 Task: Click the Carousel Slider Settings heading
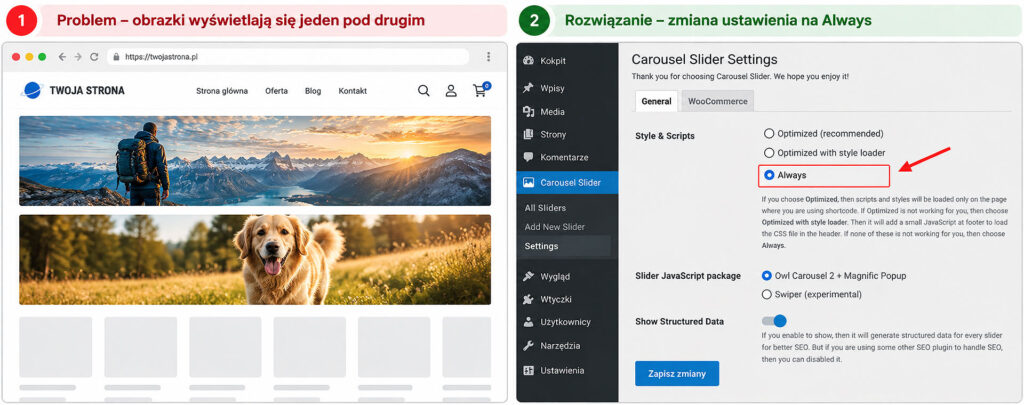tap(705, 59)
